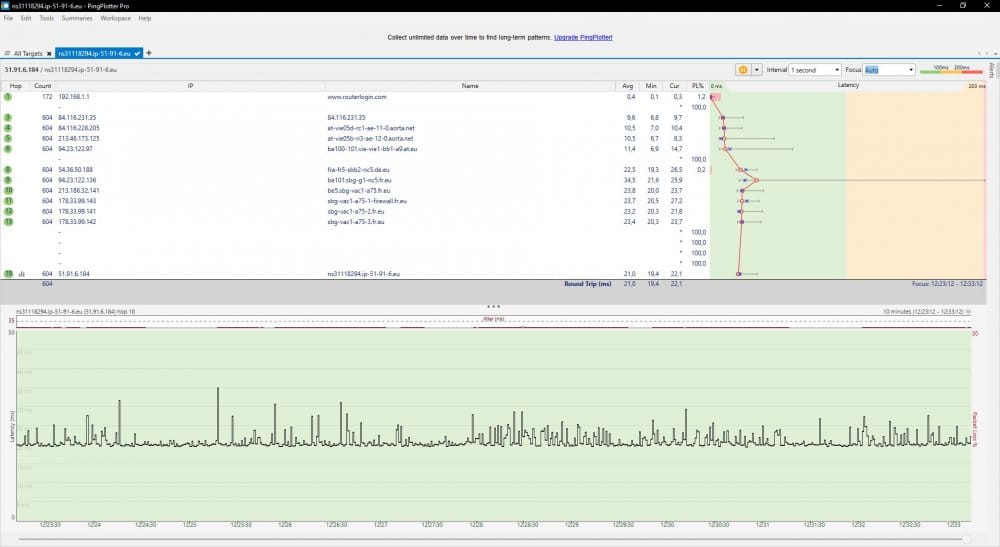The width and height of the screenshot is (1000, 547).
Task: Open the Summaries menu
Action: 77,18
